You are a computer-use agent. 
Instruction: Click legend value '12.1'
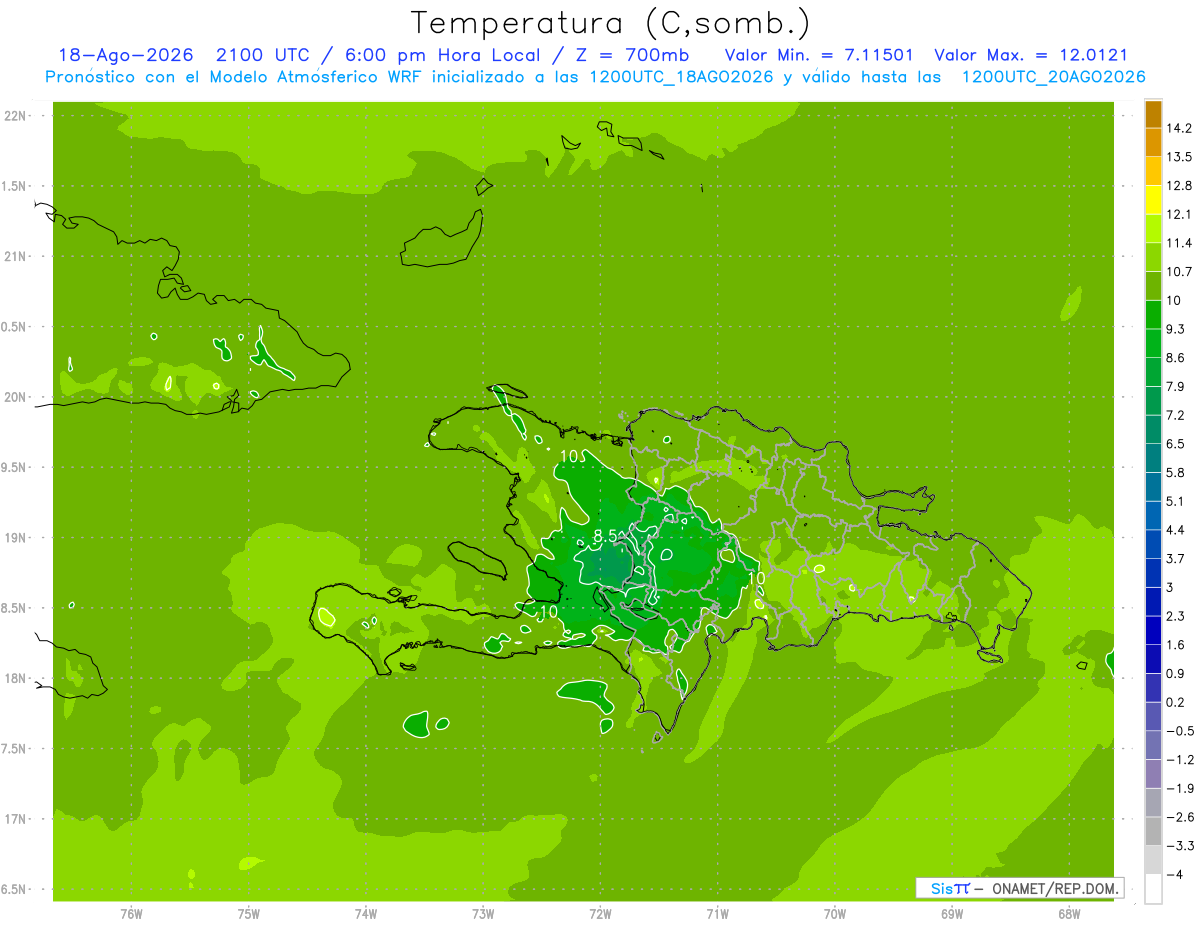click(x=1180, y=214)
